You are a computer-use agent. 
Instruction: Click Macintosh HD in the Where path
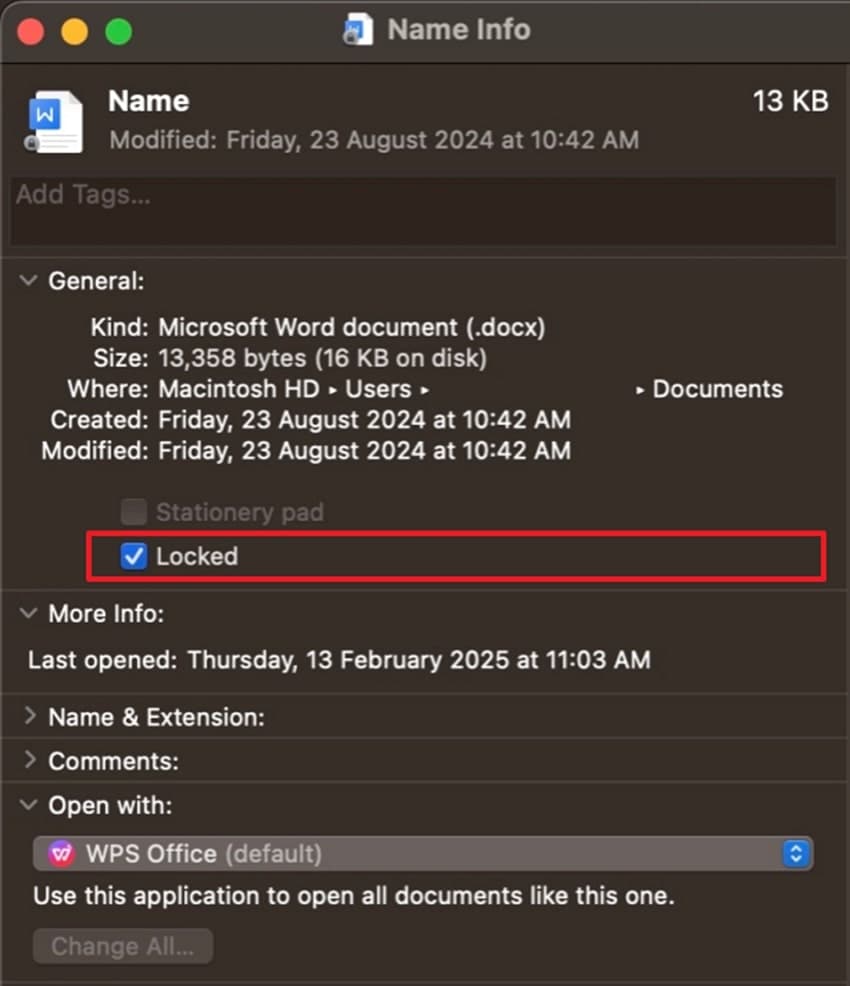239,389
